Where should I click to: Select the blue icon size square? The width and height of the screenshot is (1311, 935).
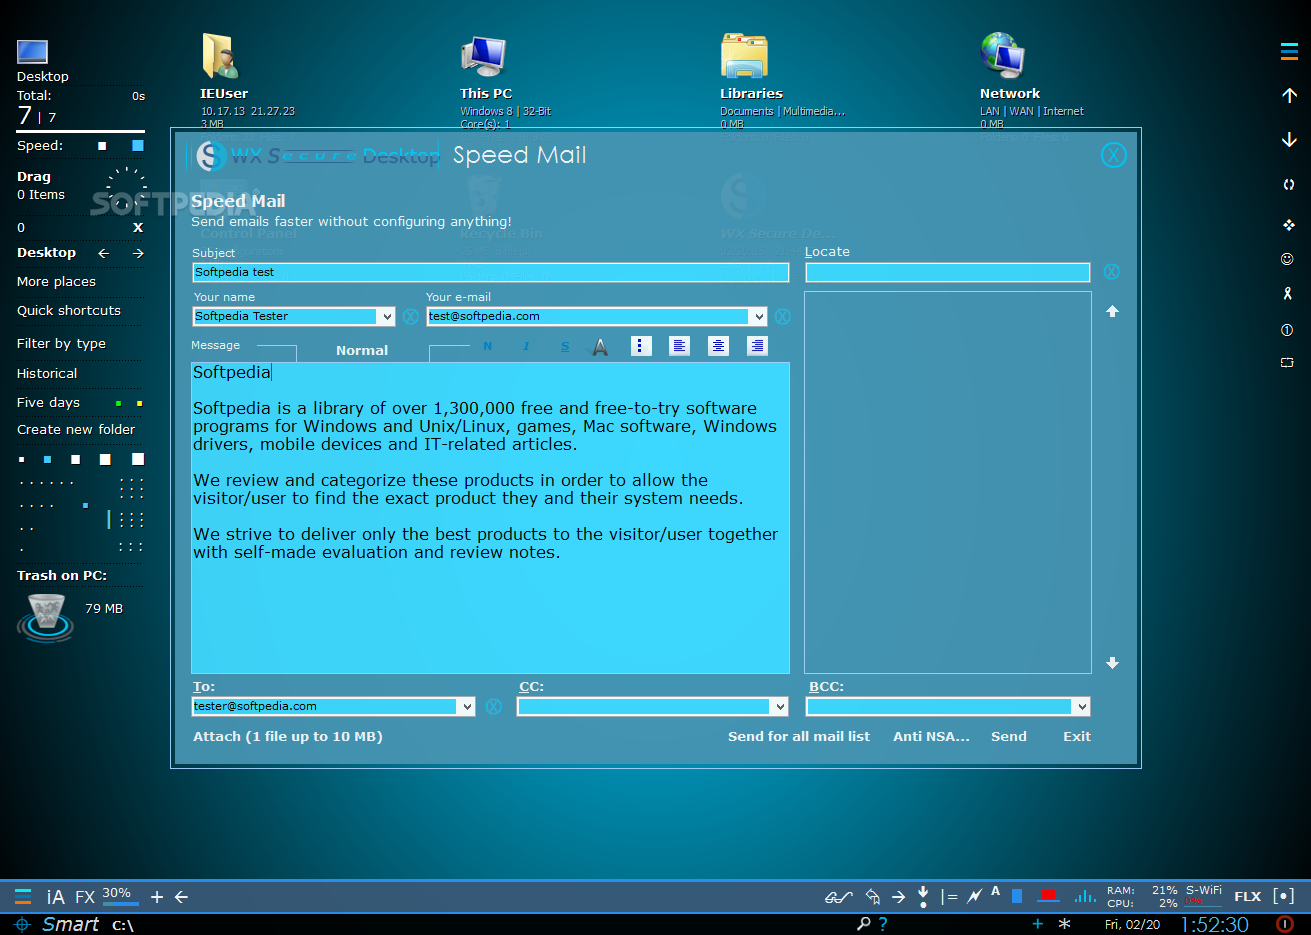47,460
